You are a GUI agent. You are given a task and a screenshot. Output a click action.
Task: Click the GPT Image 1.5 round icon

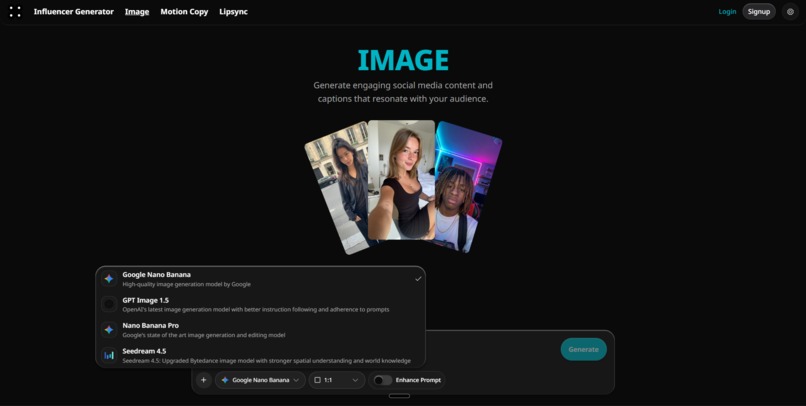109,304
